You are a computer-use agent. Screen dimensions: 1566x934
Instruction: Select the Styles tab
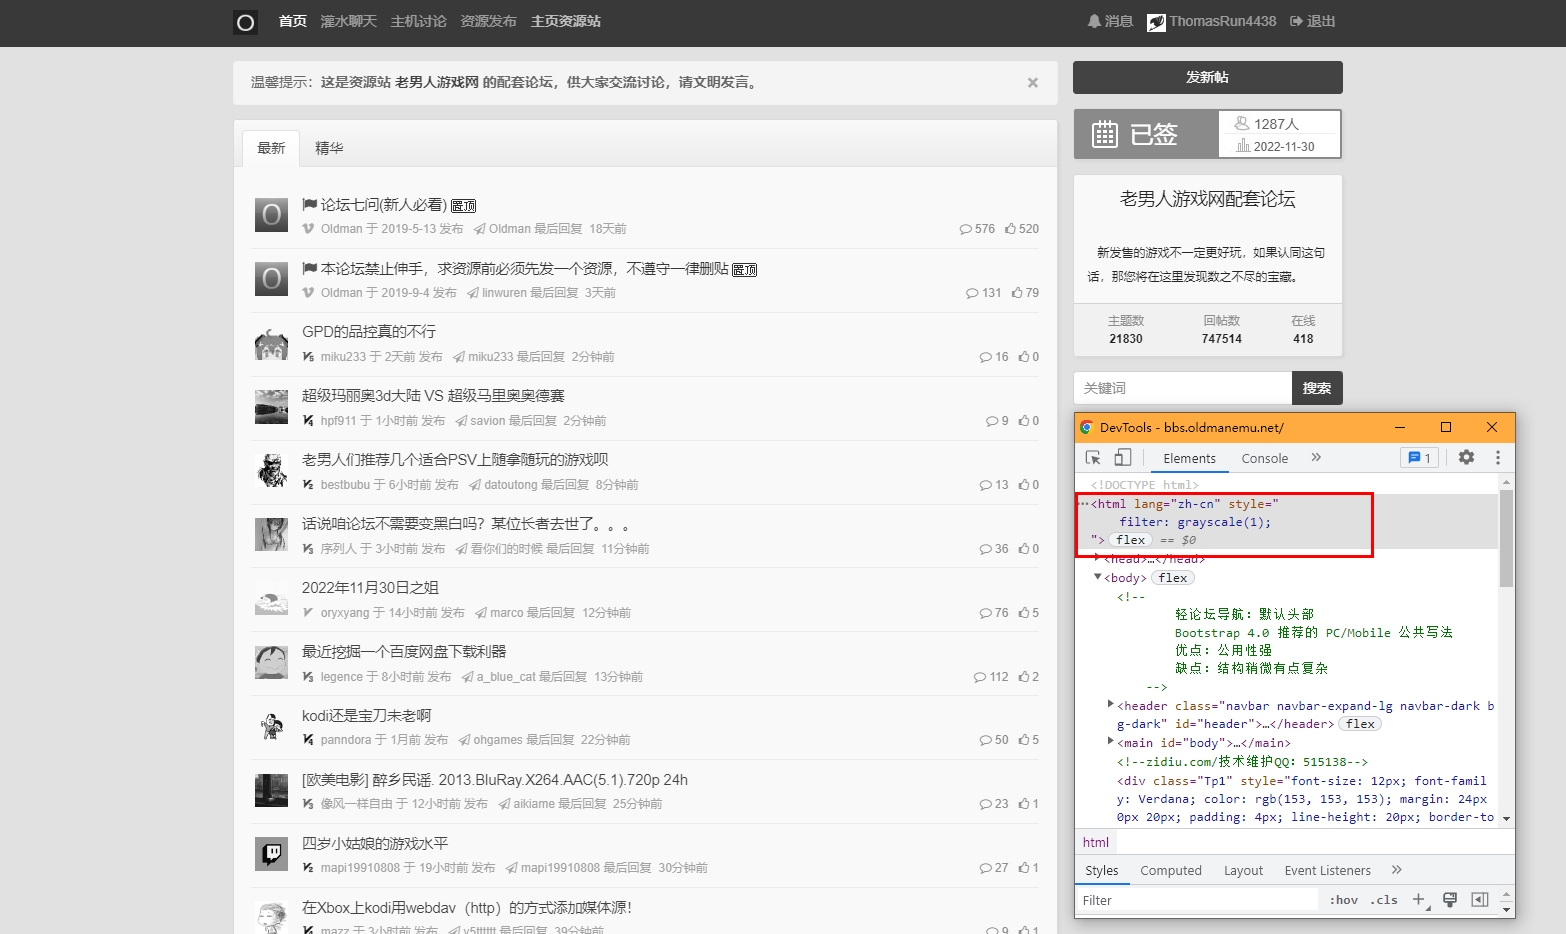pyautogui.click(x=1102, y=870)
